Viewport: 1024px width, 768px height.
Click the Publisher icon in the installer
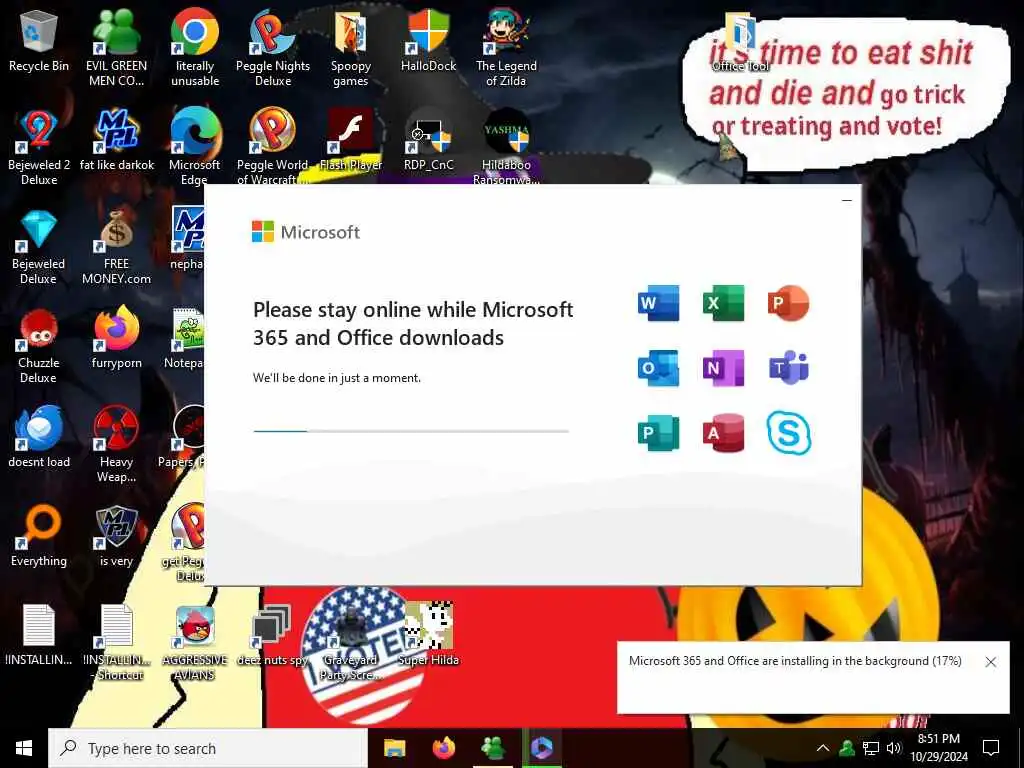658,432
